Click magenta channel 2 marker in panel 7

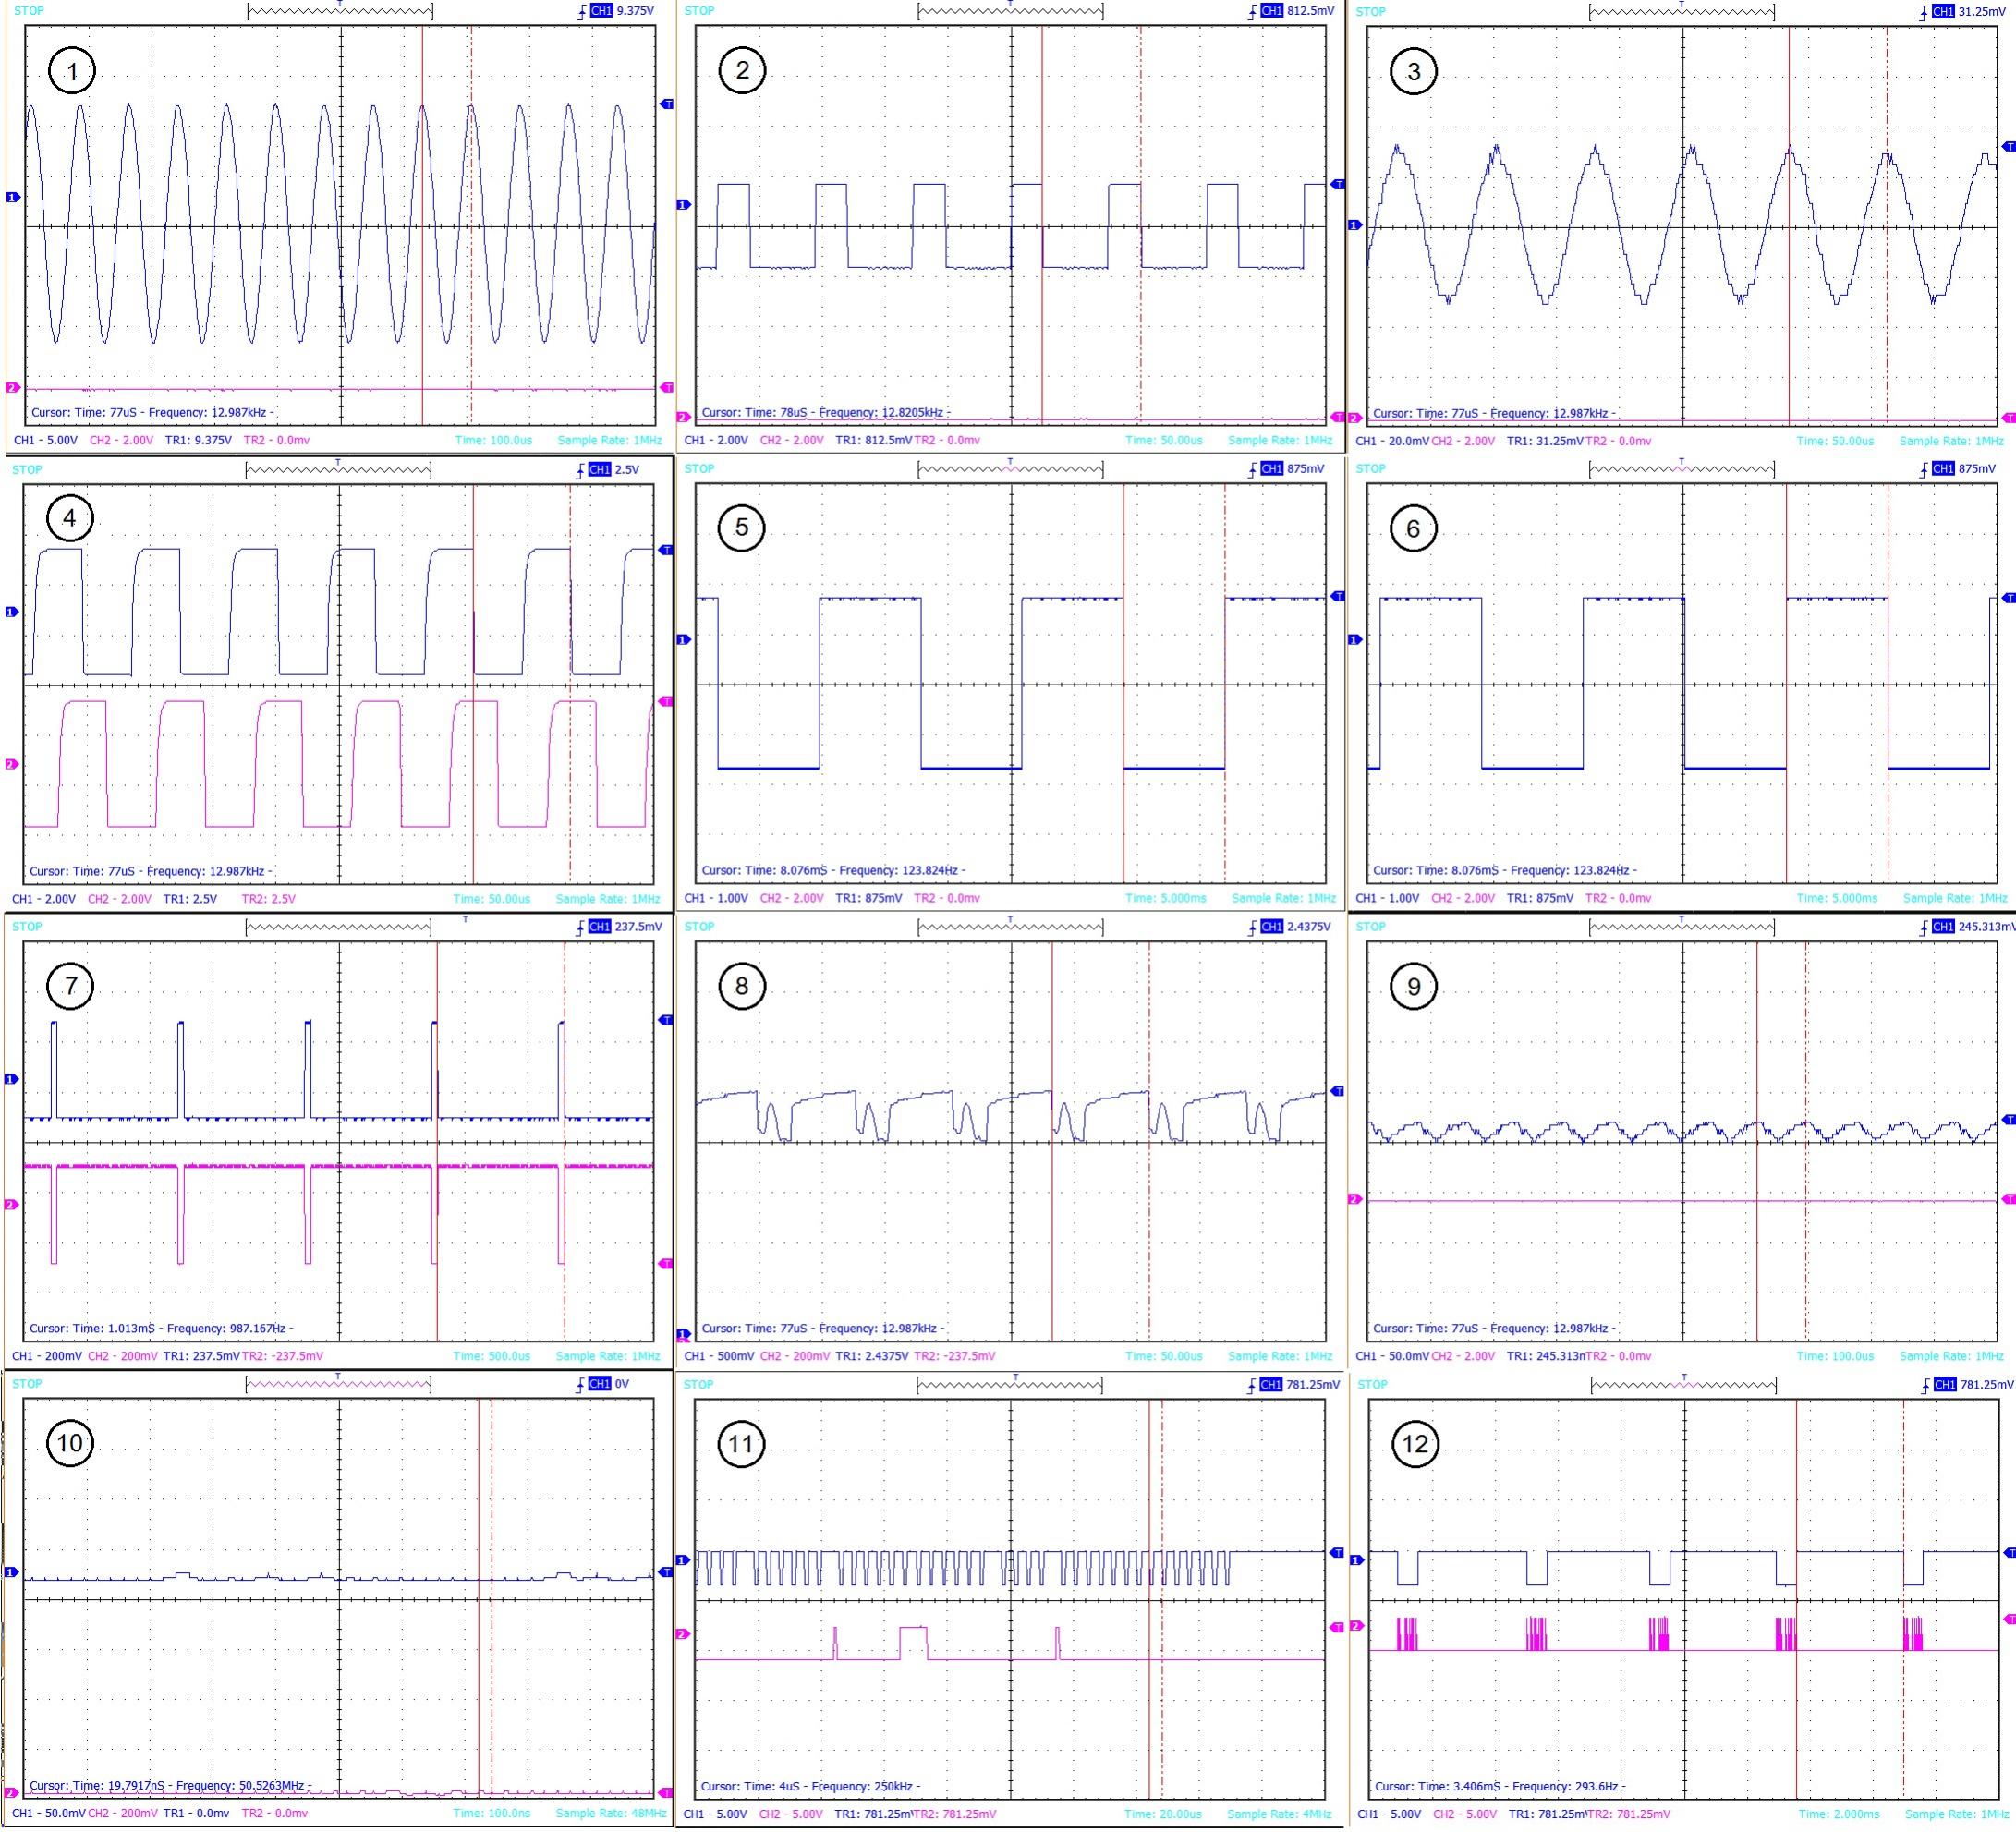(11, 1205)
